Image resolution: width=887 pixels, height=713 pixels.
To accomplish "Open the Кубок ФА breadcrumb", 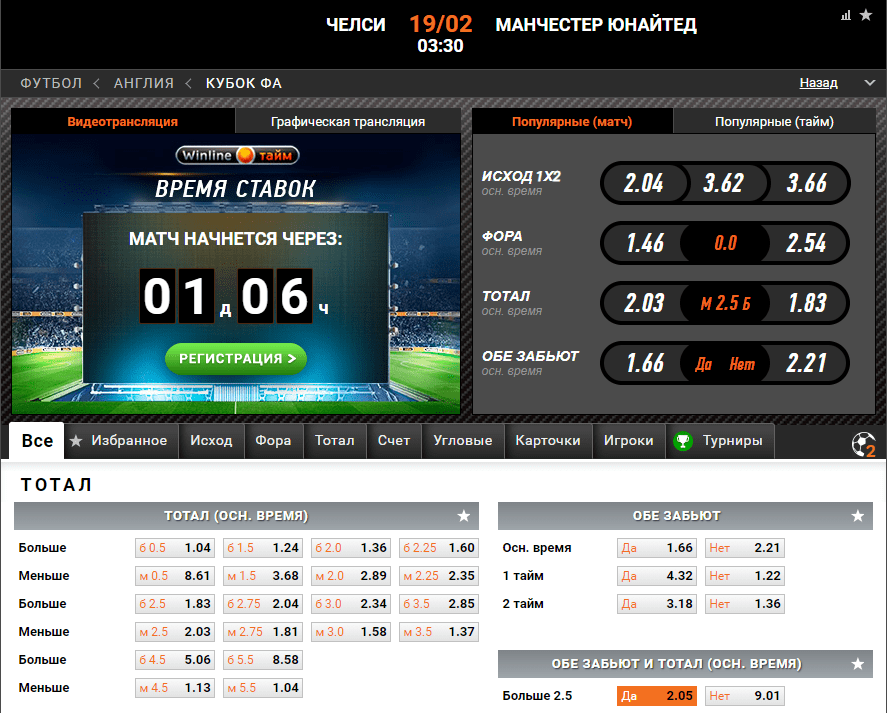I will [x=244, y=83].
